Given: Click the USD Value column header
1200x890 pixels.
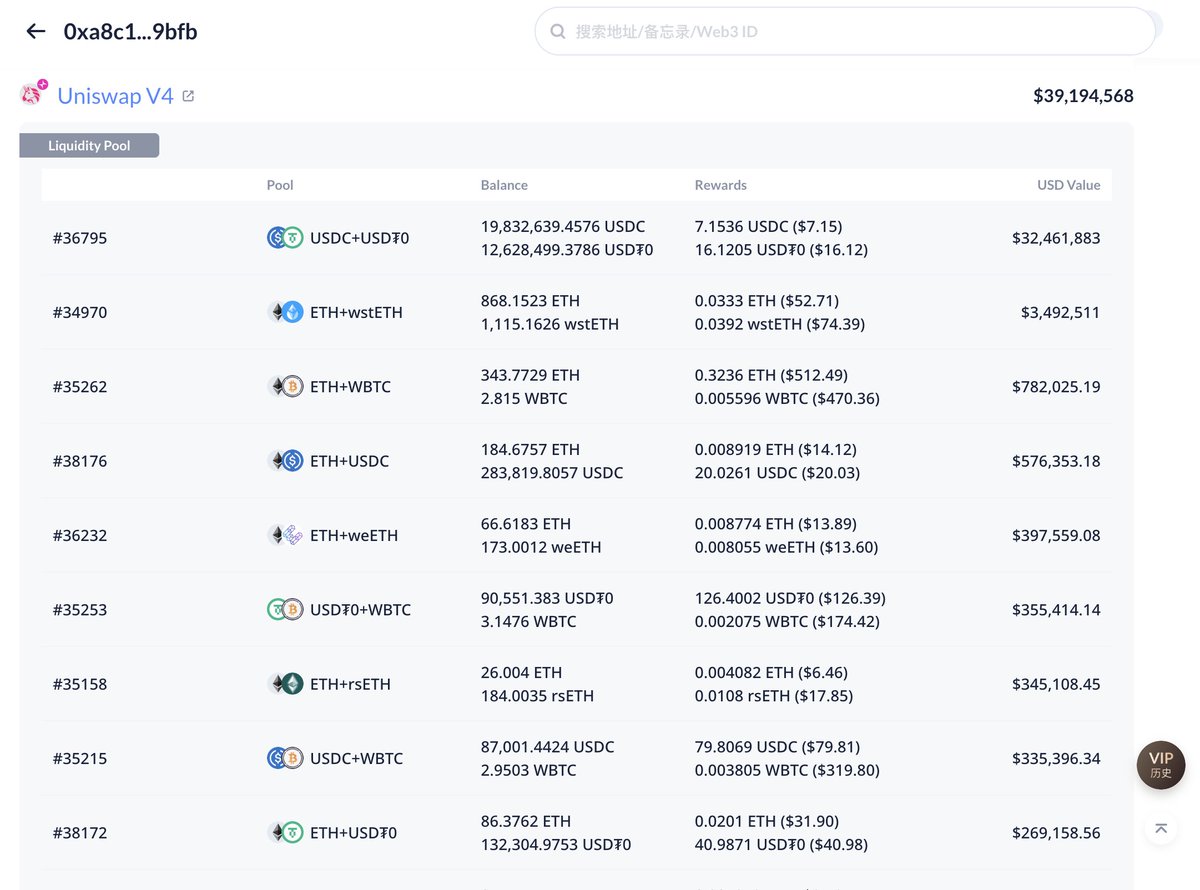Looking at the screenshot, I should 1069,185.
